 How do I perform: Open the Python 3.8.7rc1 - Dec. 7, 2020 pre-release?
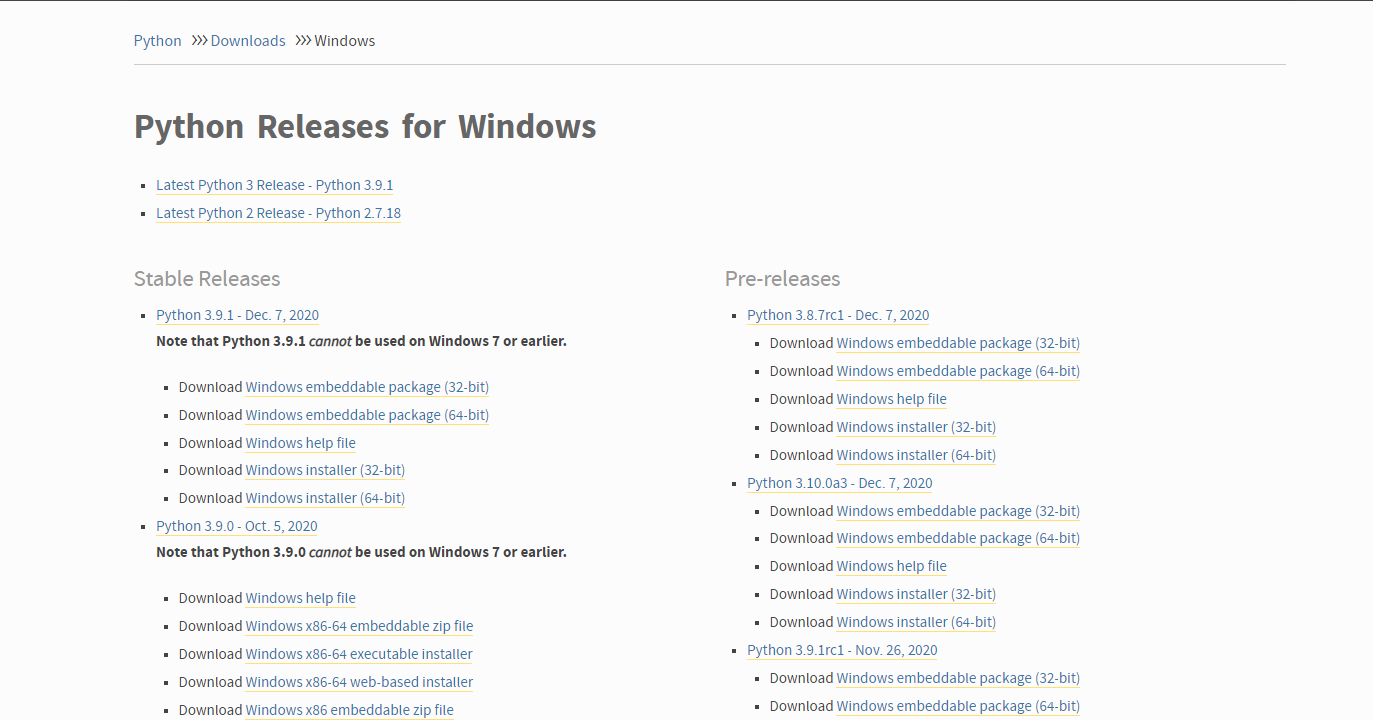point(838,315)
